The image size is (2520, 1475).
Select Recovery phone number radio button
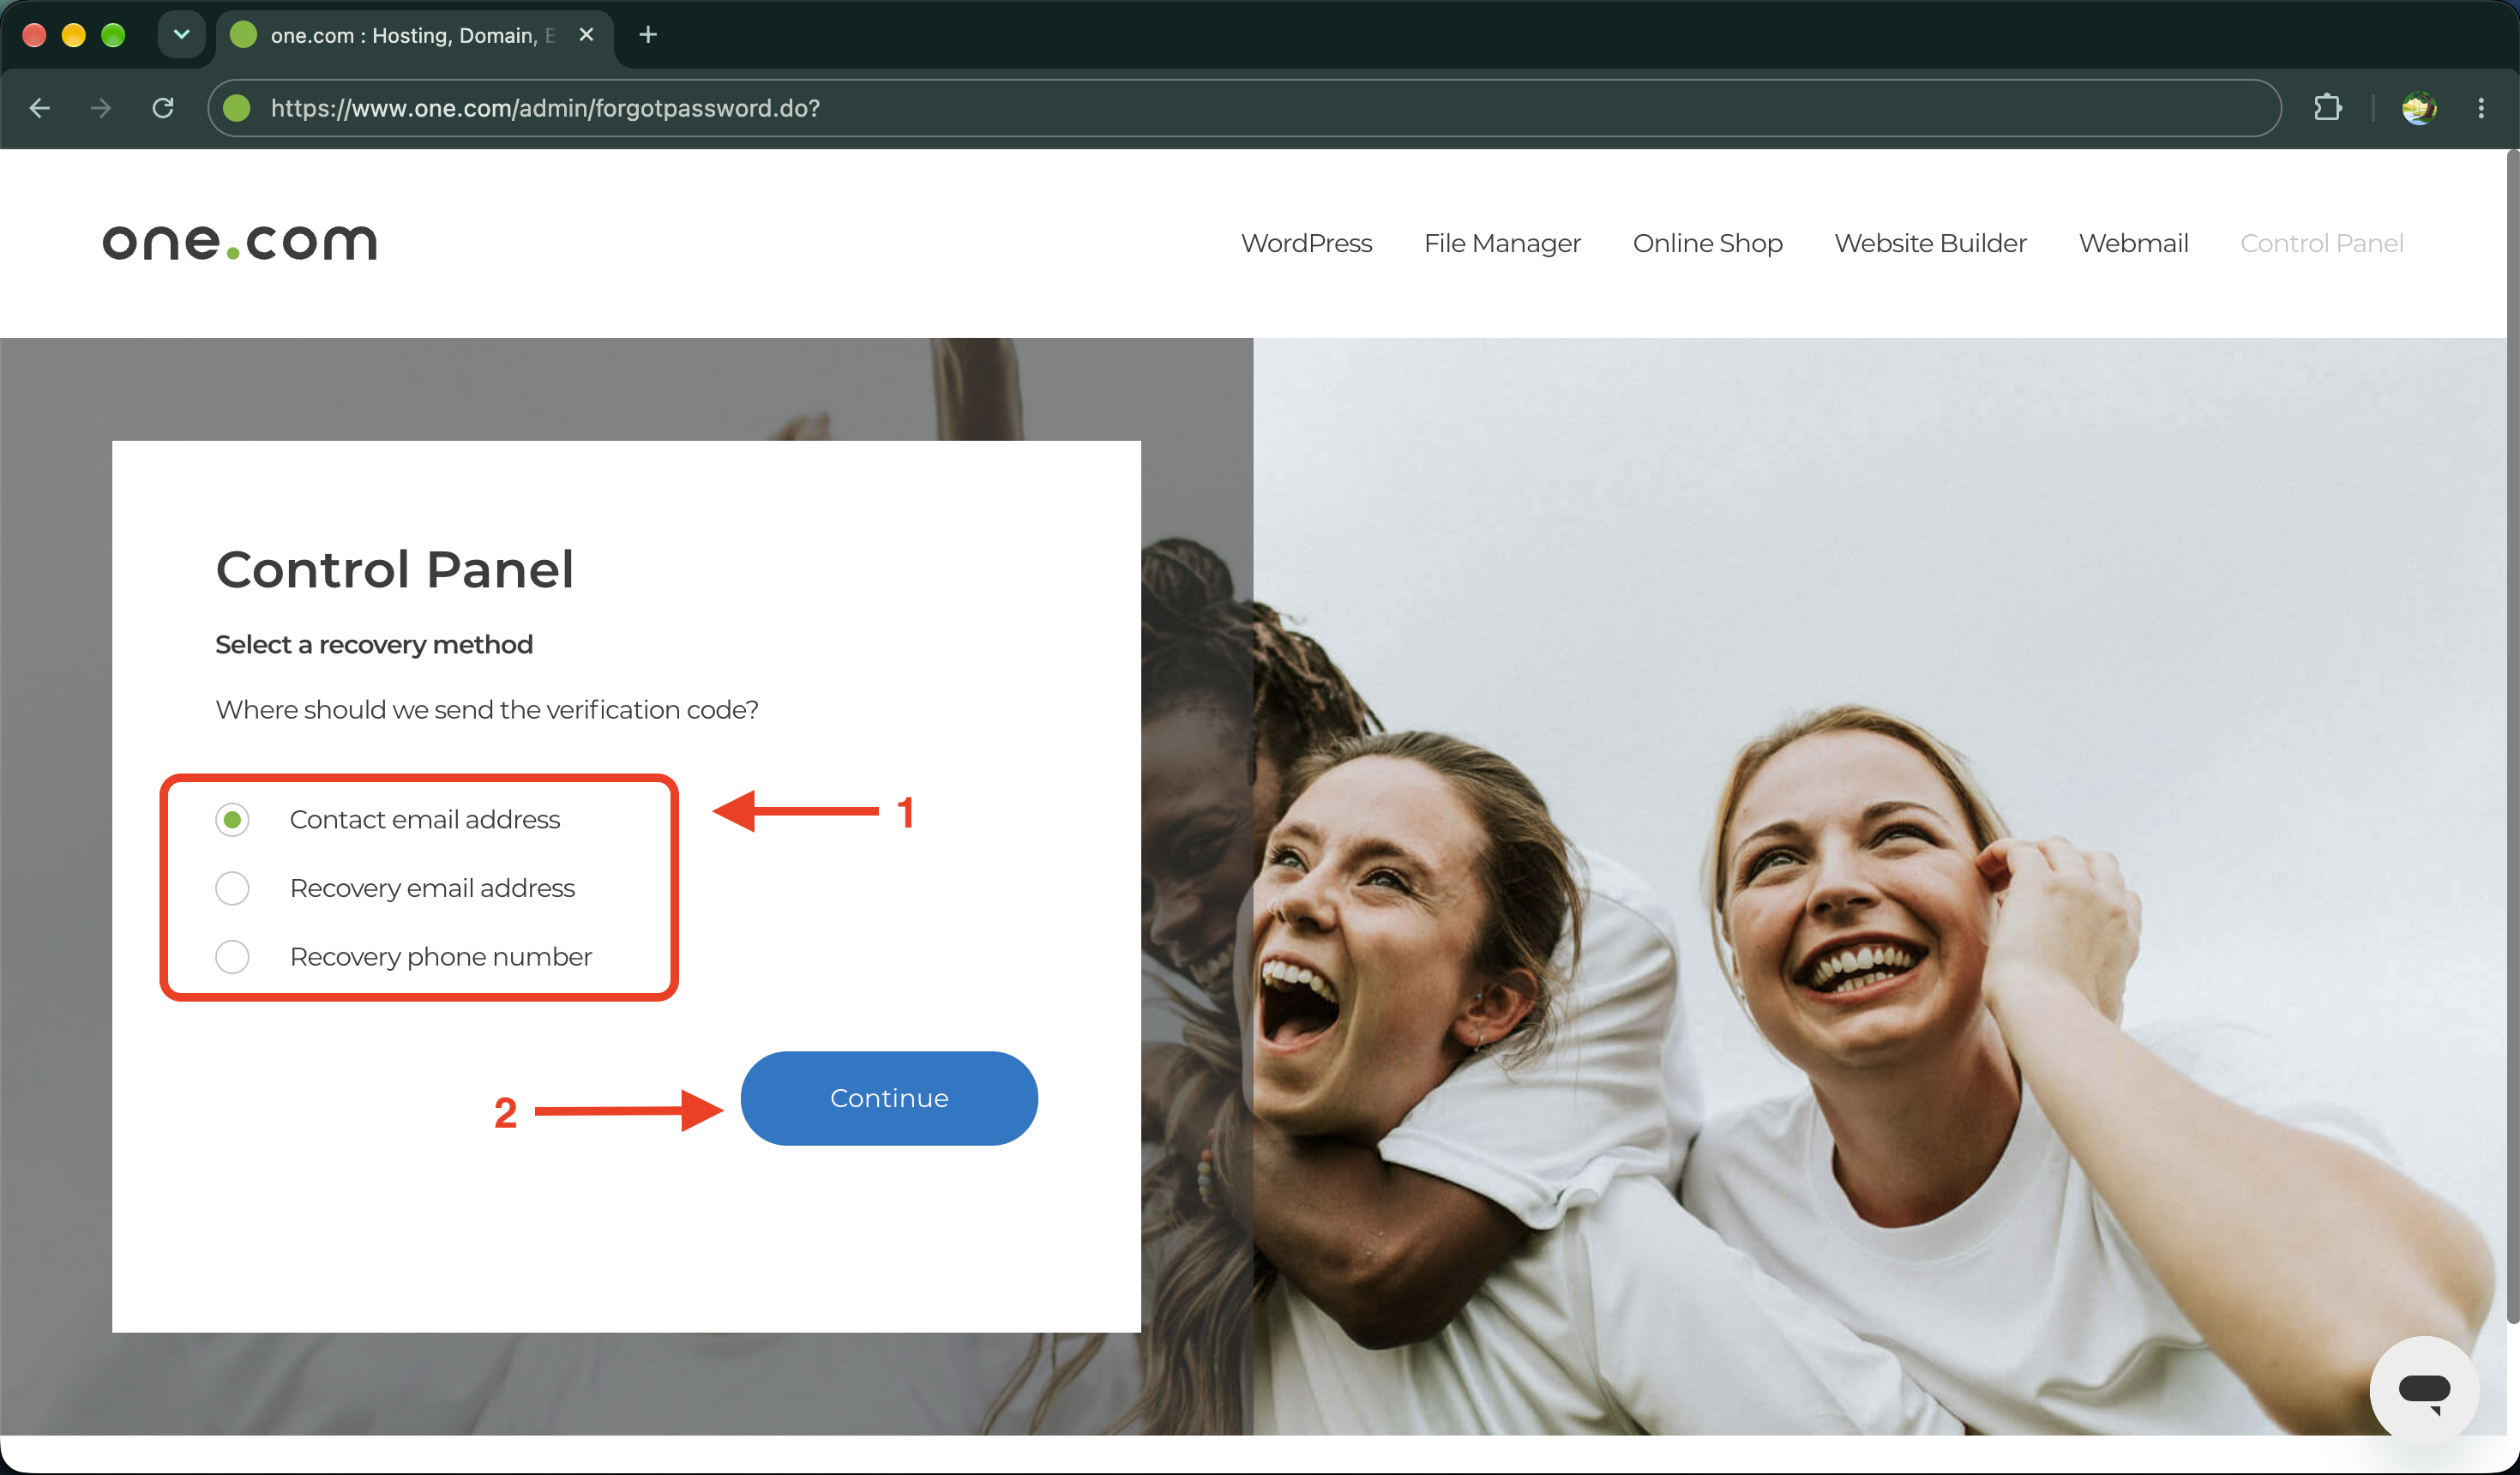tap(232, 957)
